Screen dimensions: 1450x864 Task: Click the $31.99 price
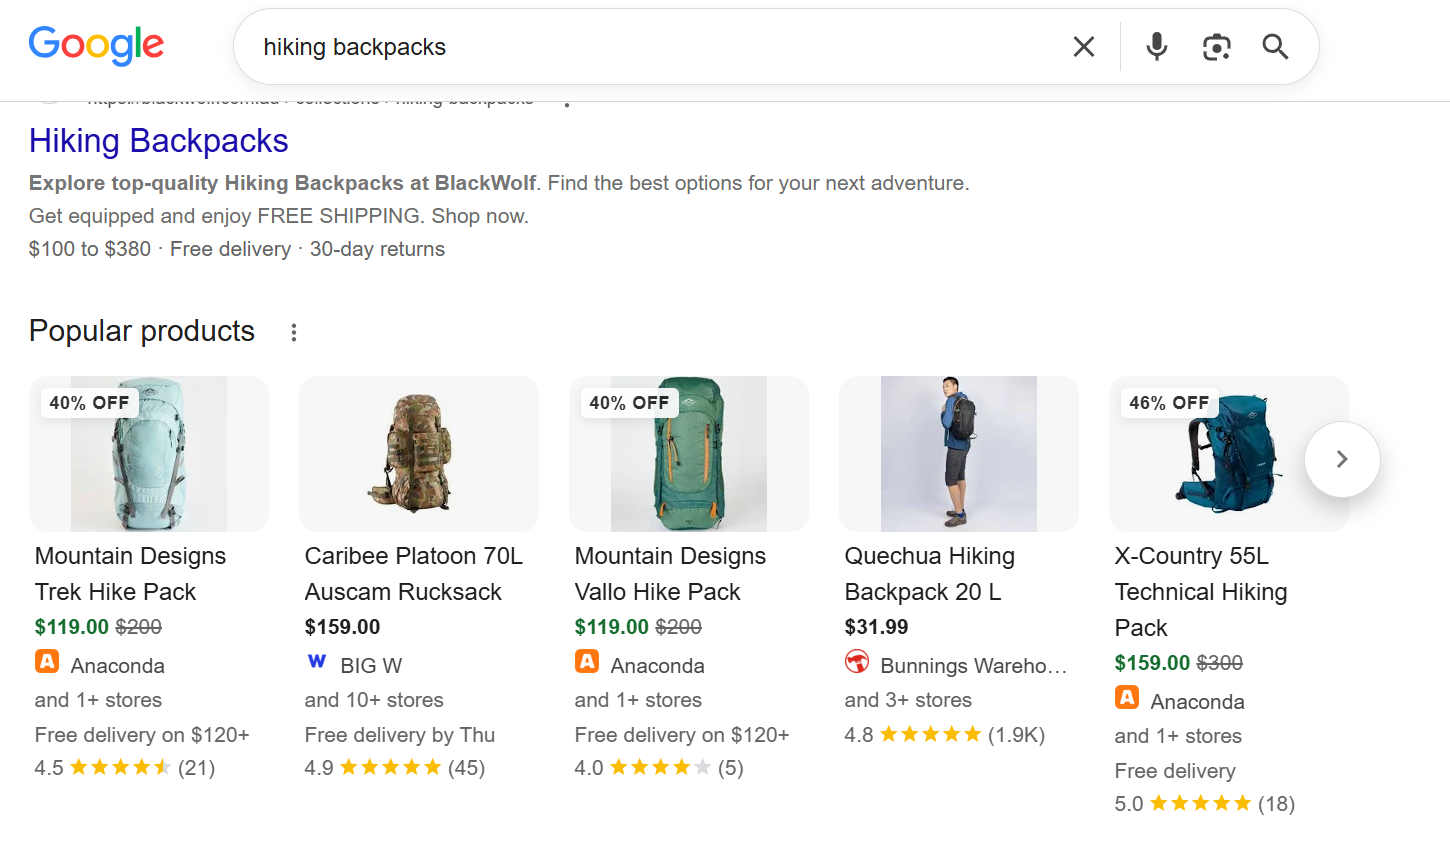pyautogui.click(x=877, y=627)
